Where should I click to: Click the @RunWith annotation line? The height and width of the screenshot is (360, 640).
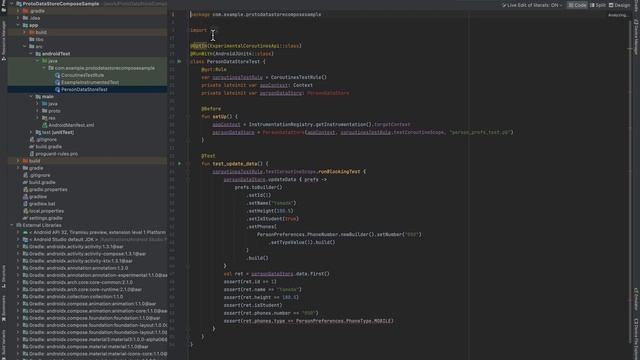point(232,54)
